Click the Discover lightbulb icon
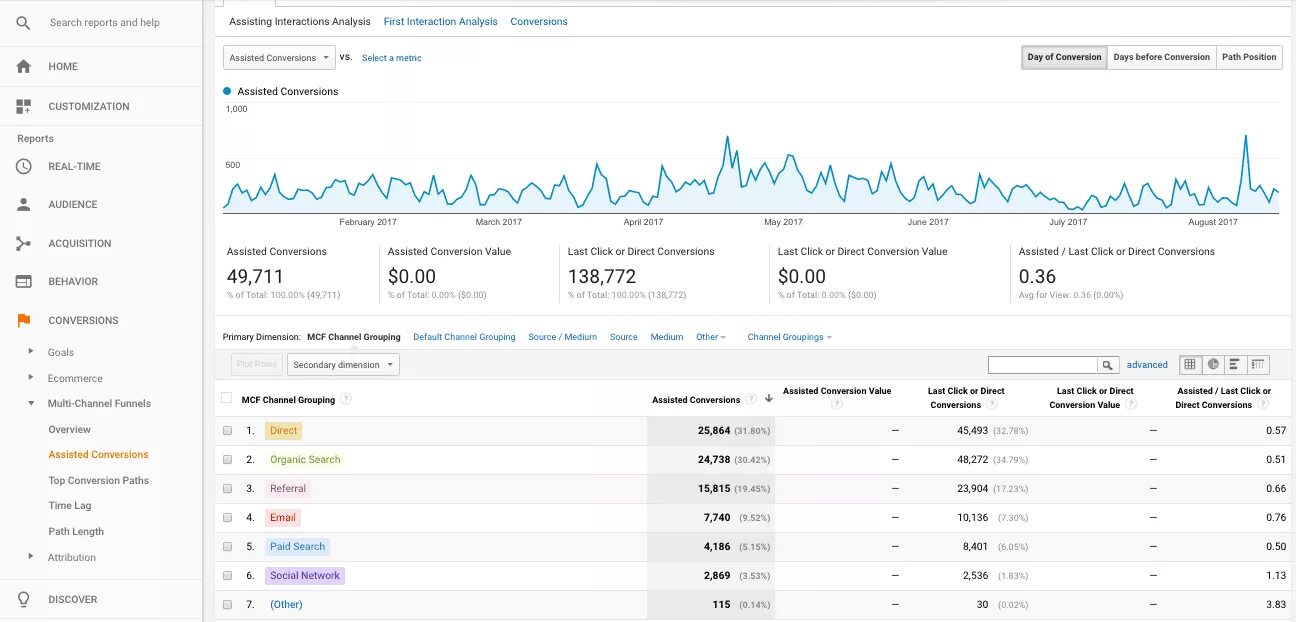1296x622 pixels. pos(24,599)
